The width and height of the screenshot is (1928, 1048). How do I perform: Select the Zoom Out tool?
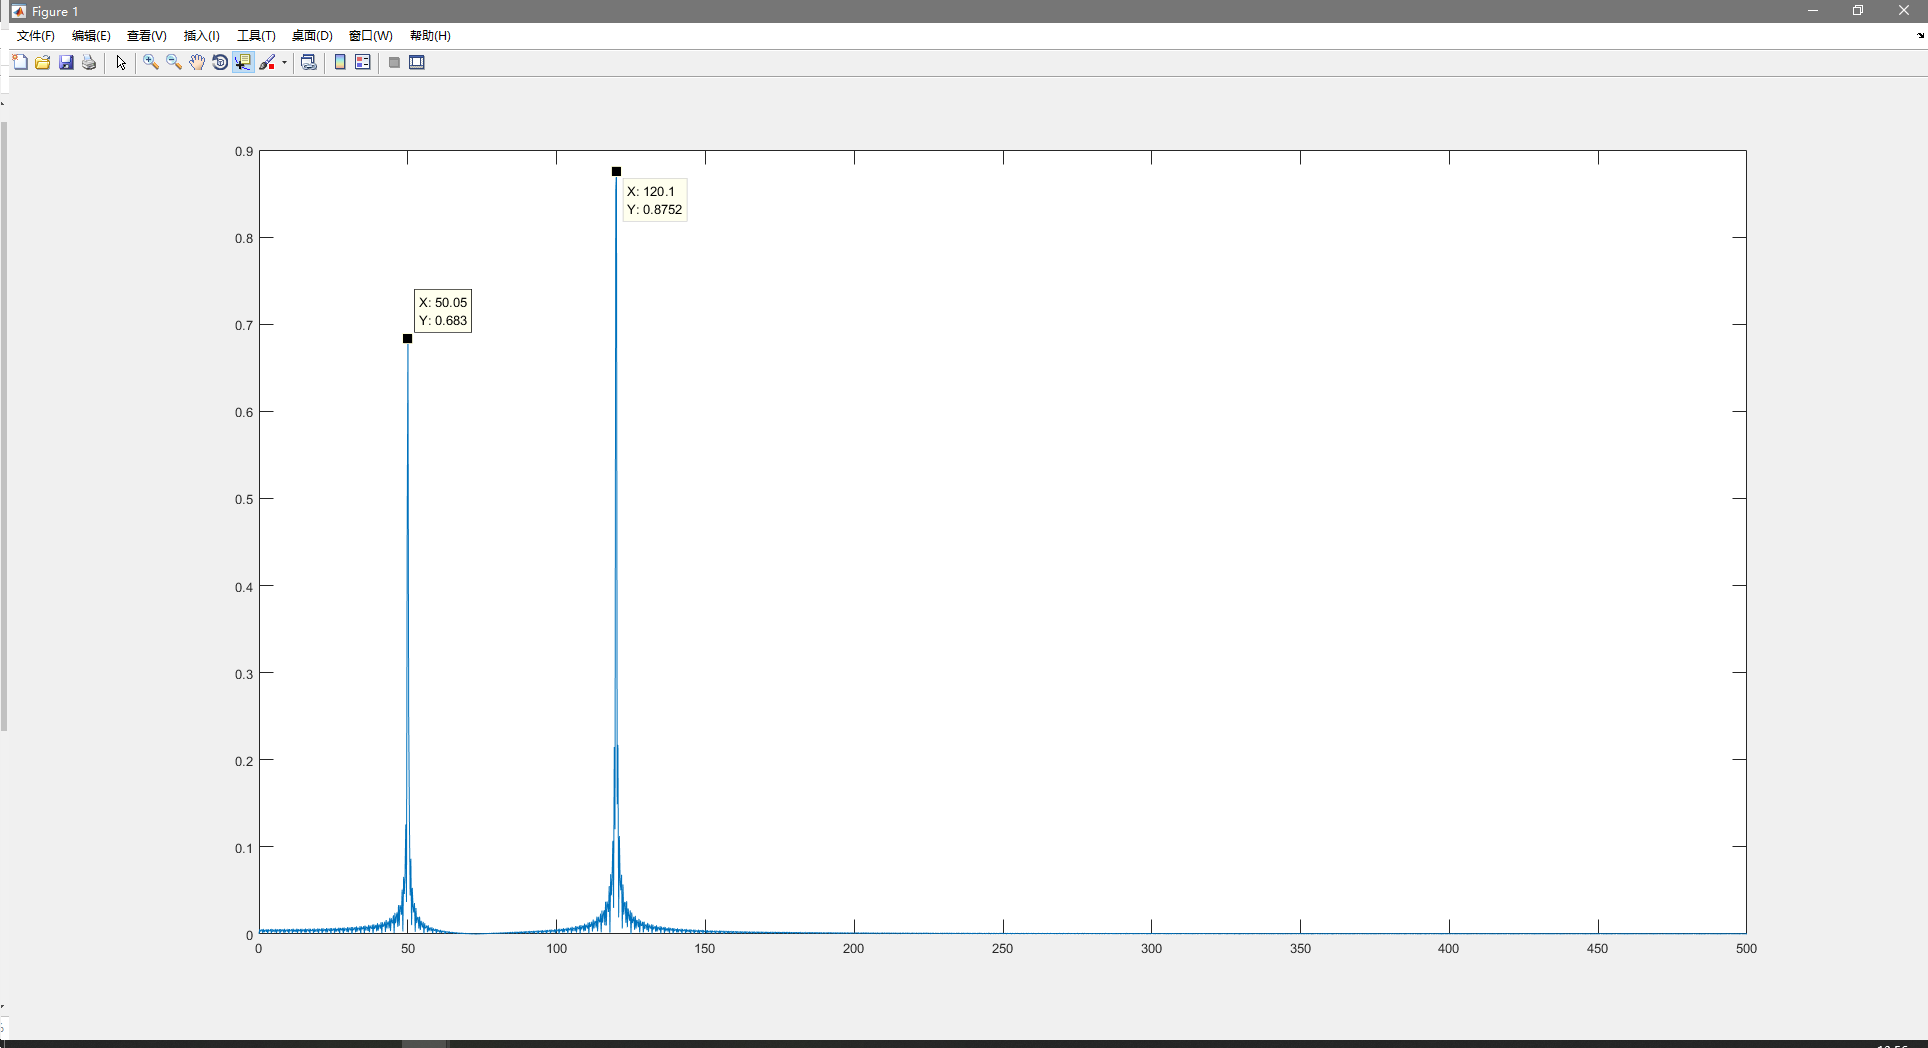tap(173, 62)
